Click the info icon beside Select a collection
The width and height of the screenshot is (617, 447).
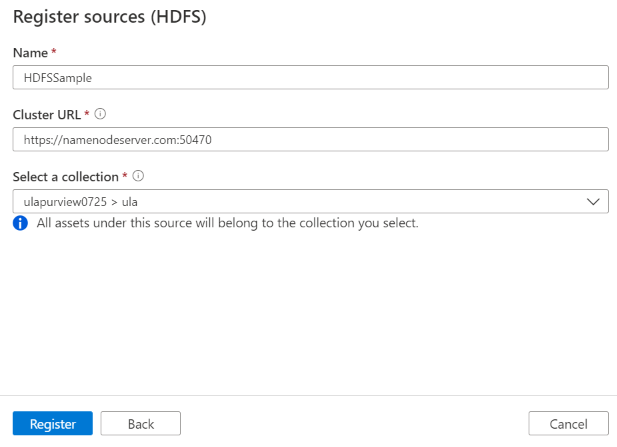(138, 176)
